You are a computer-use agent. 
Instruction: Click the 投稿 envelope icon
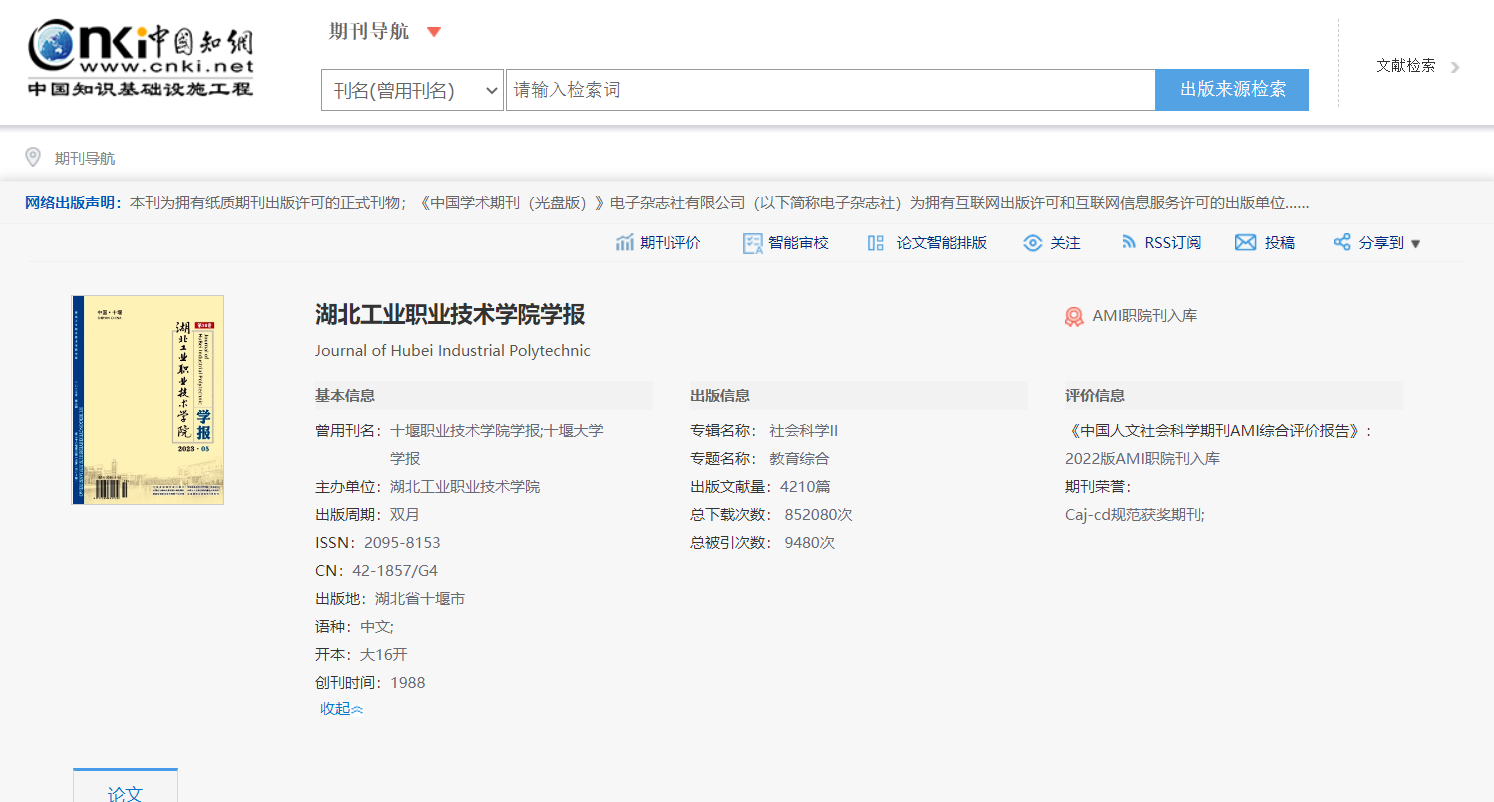coord(1245,243)
